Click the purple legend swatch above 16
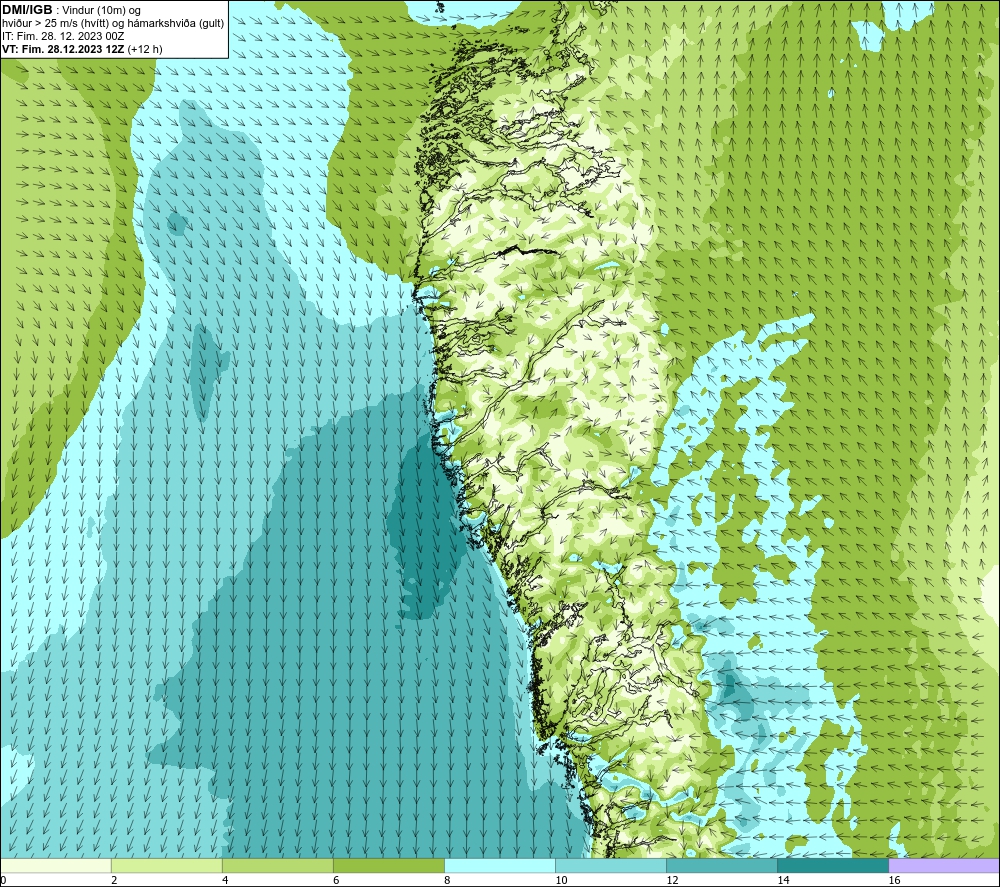Screen dimensions: 1000x887 (x=944, y=865)
